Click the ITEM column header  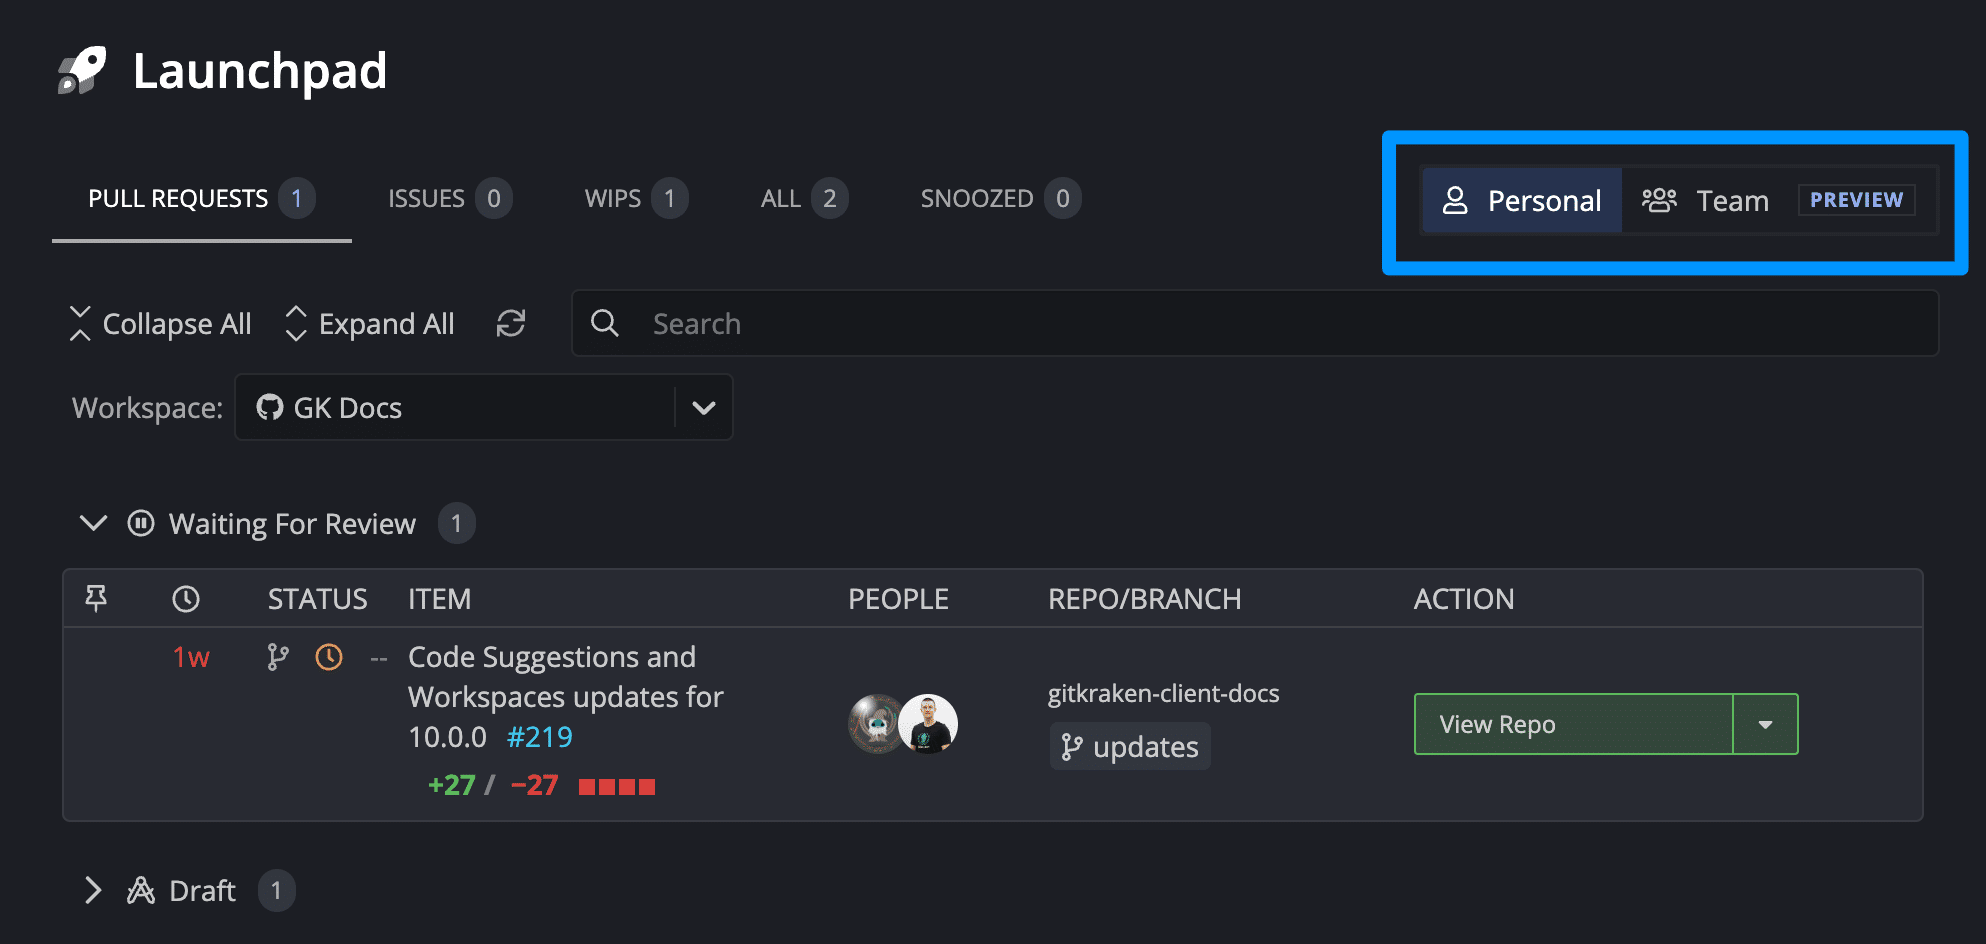pyautogui.click(x=439, y=599)
